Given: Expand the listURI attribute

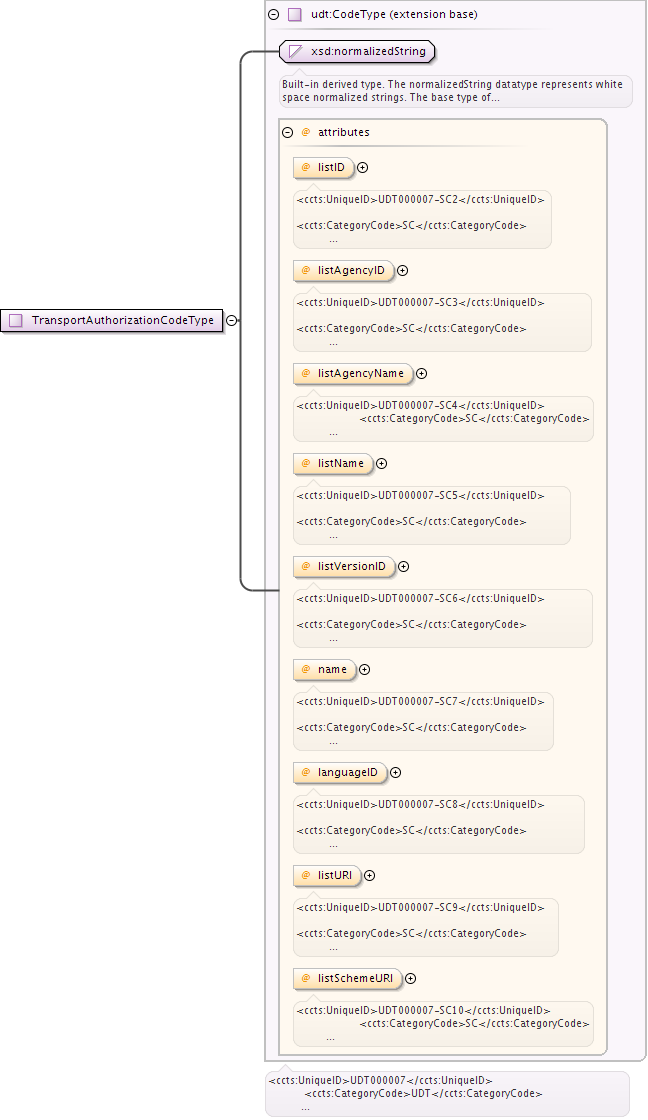Looking at the screenshot, I should pos(369,876).
